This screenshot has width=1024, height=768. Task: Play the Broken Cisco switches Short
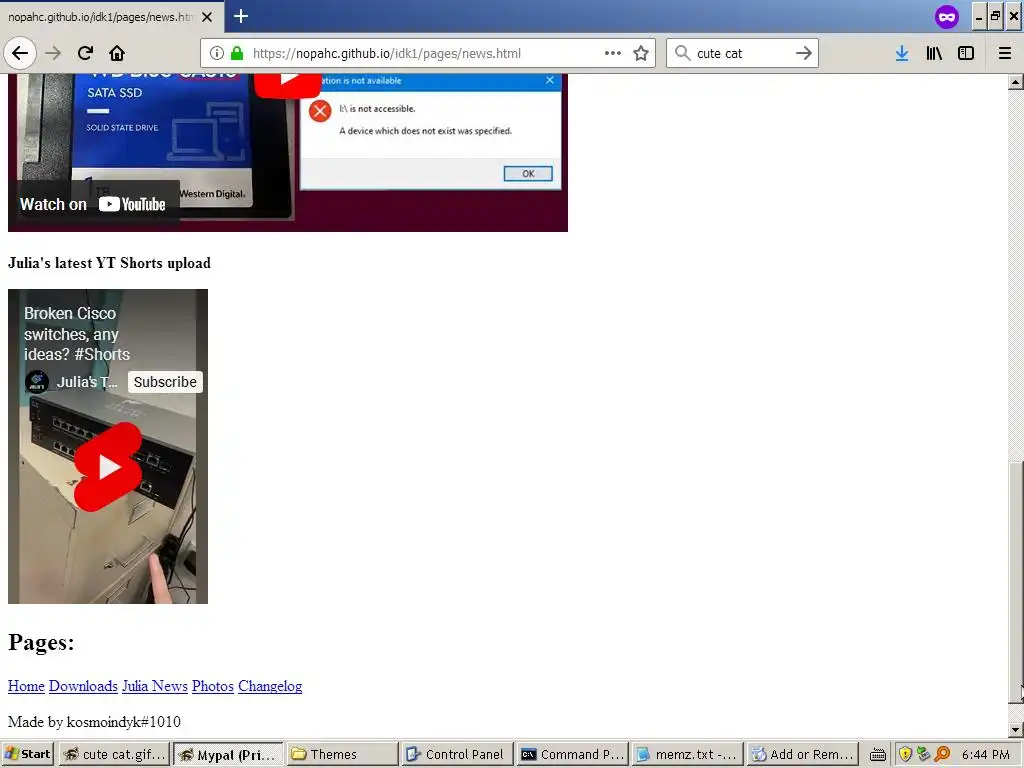(x=108, y=466)
